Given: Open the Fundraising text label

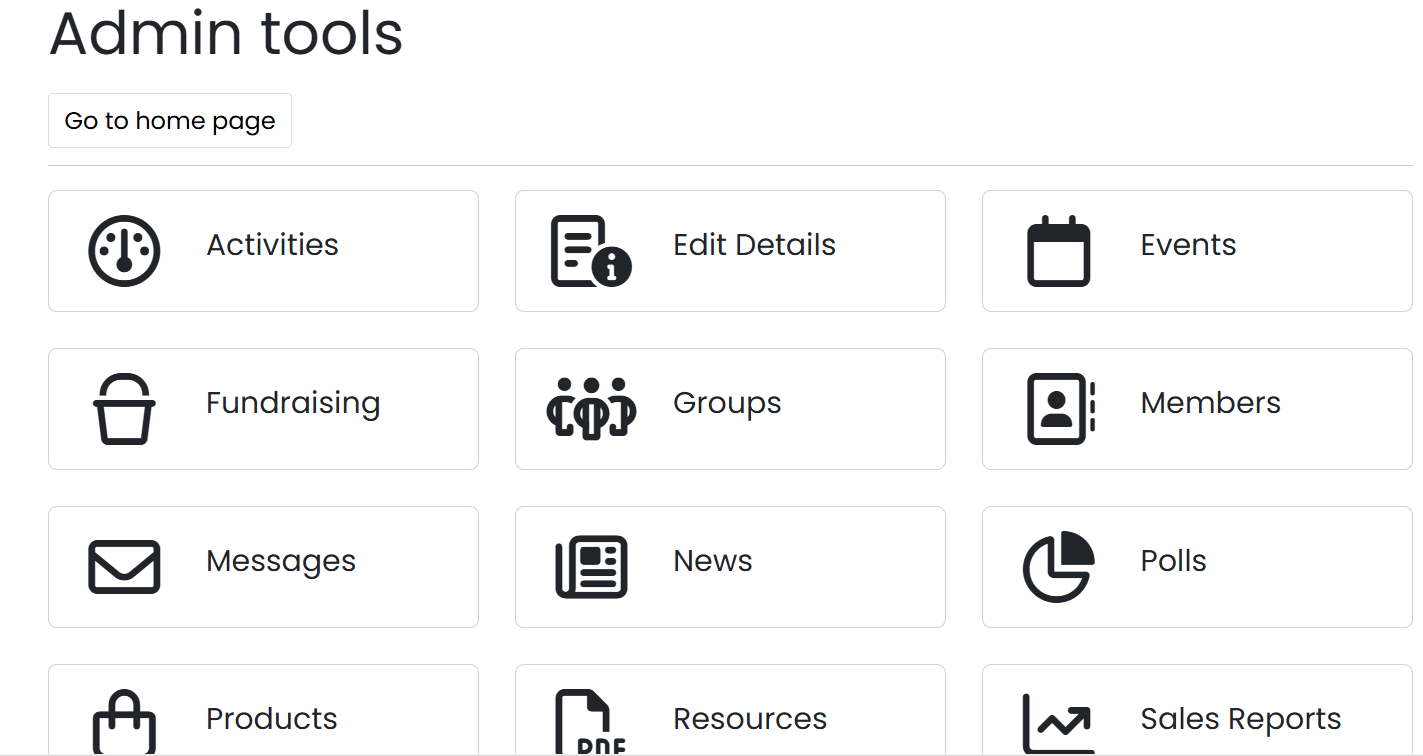Looking at the screenshot, I should click(293, 403).
